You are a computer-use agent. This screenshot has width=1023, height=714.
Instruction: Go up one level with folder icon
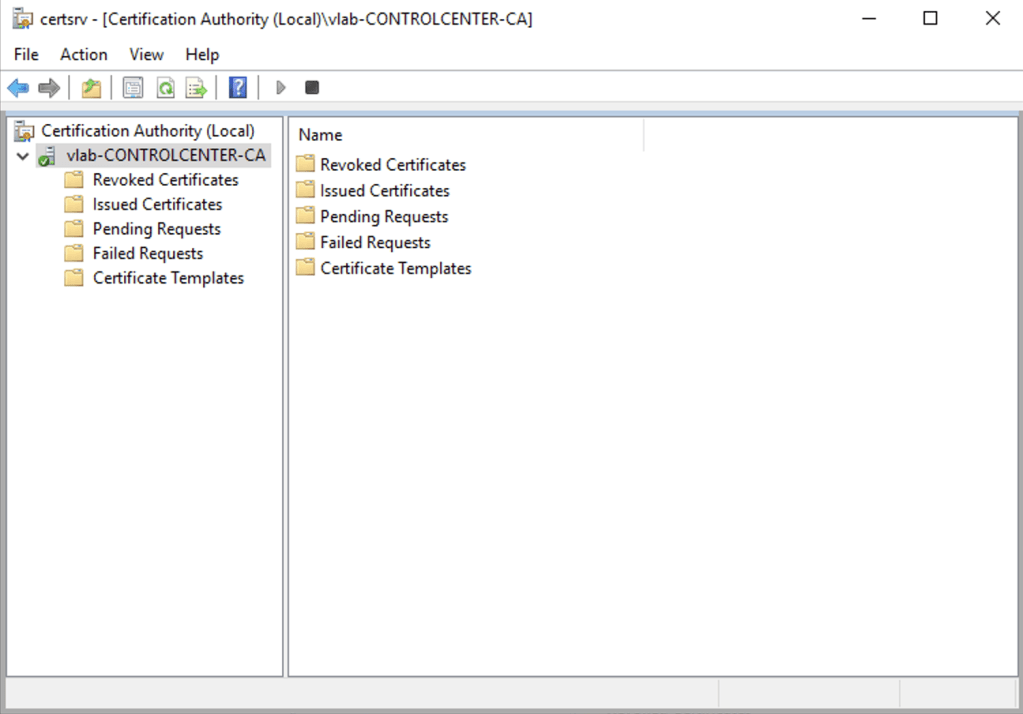[x=91, y=88]
